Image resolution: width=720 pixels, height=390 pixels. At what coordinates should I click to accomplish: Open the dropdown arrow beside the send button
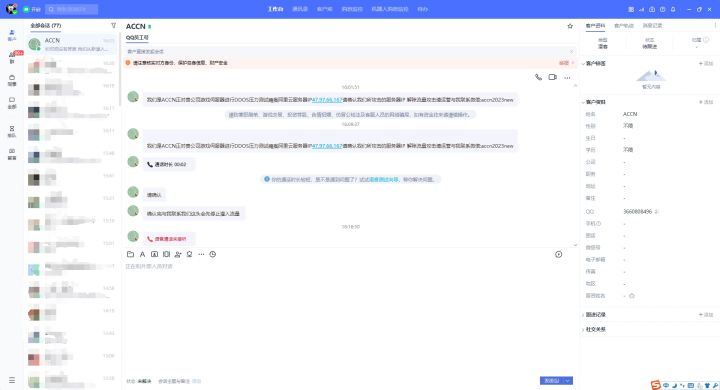[x=568, y=380]
